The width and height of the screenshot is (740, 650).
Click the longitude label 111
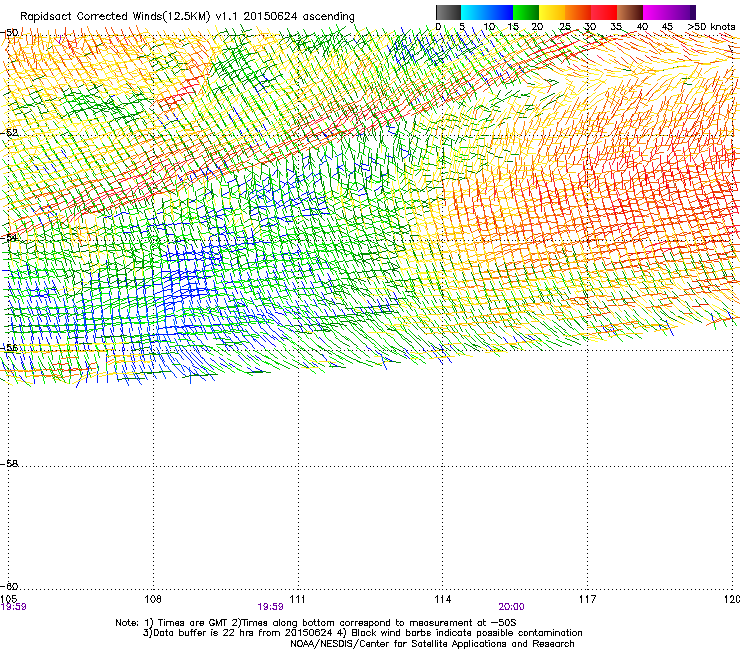(x=297, y=599)
